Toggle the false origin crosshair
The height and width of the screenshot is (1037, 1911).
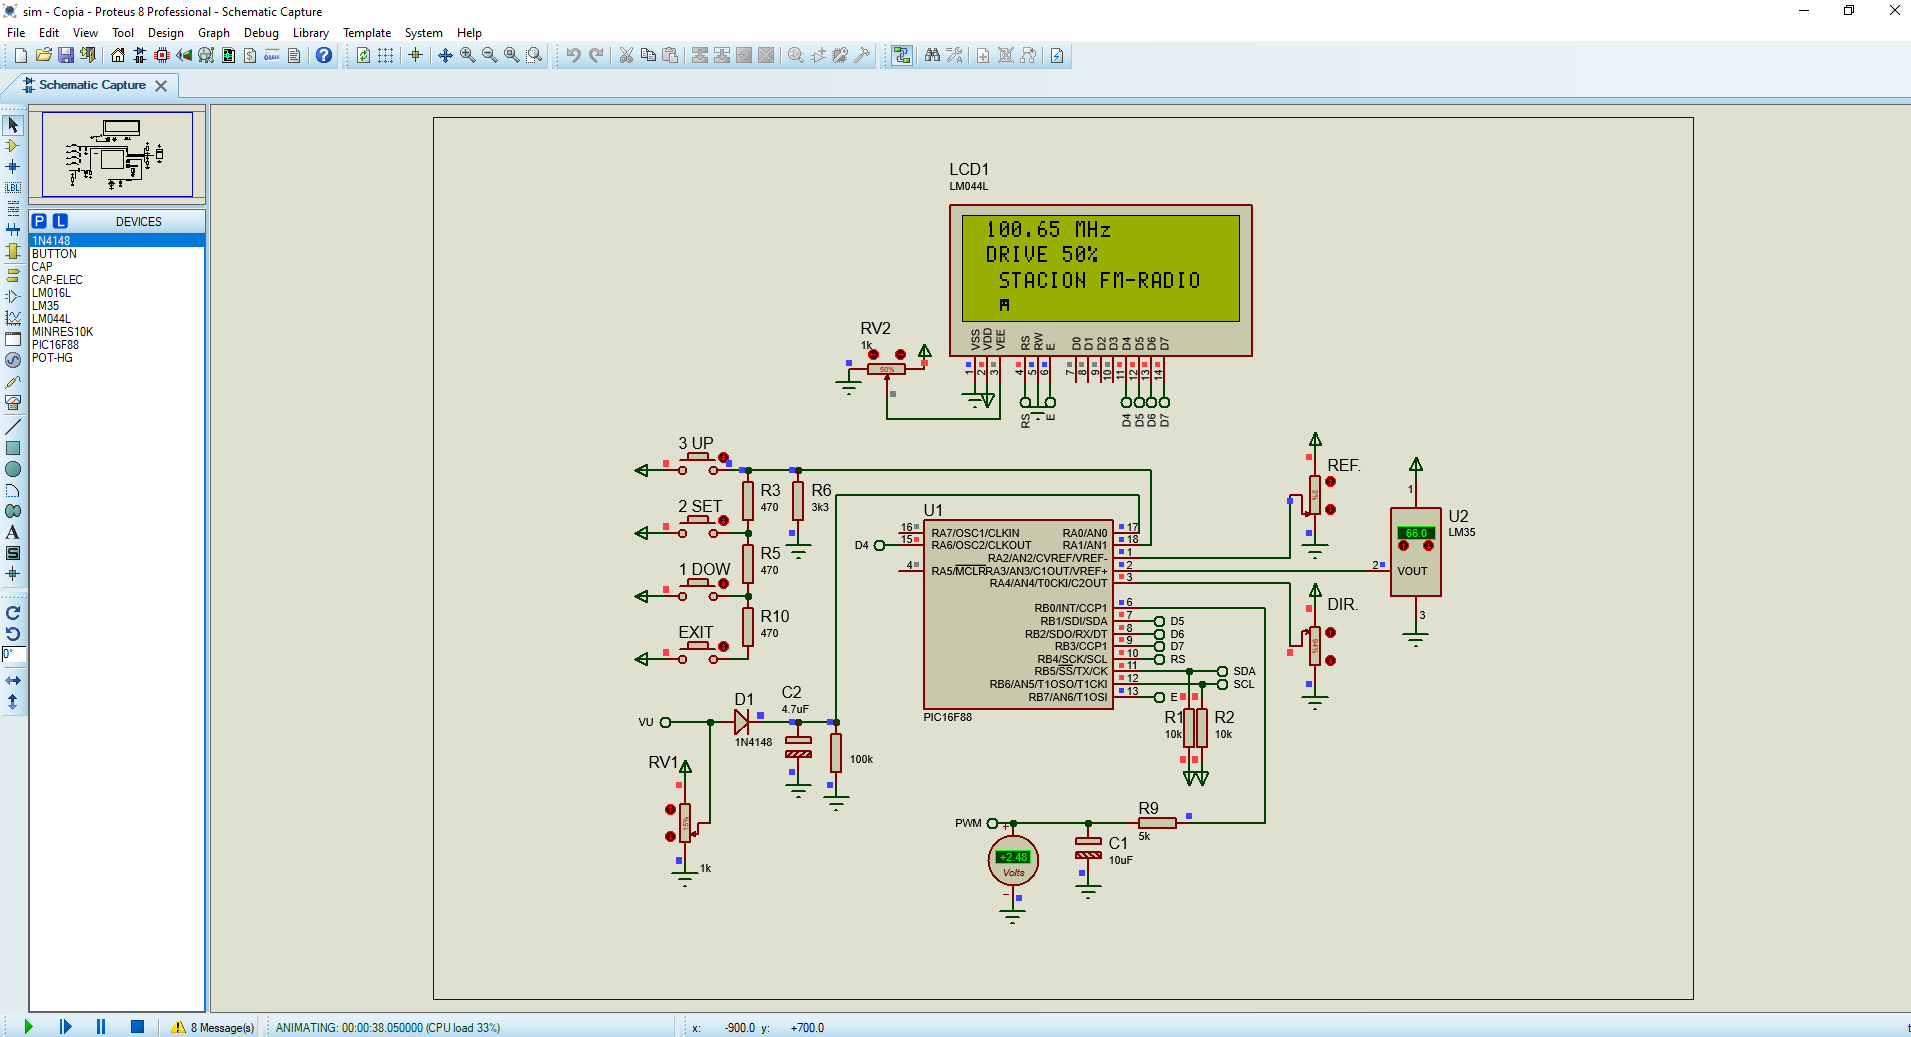coord(415,56)
